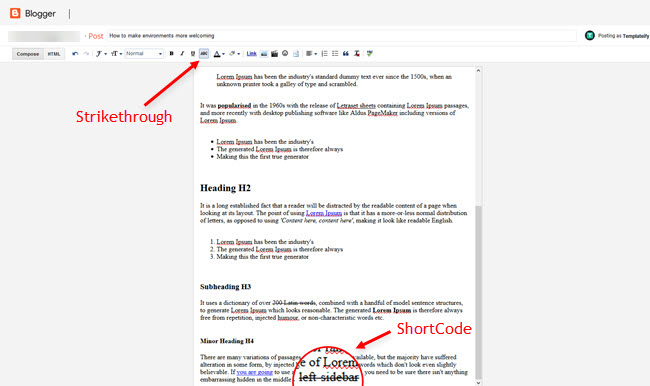650x386 pixels.
Task: Click the 'Heading H2' heading text
Action: point(226,188)
